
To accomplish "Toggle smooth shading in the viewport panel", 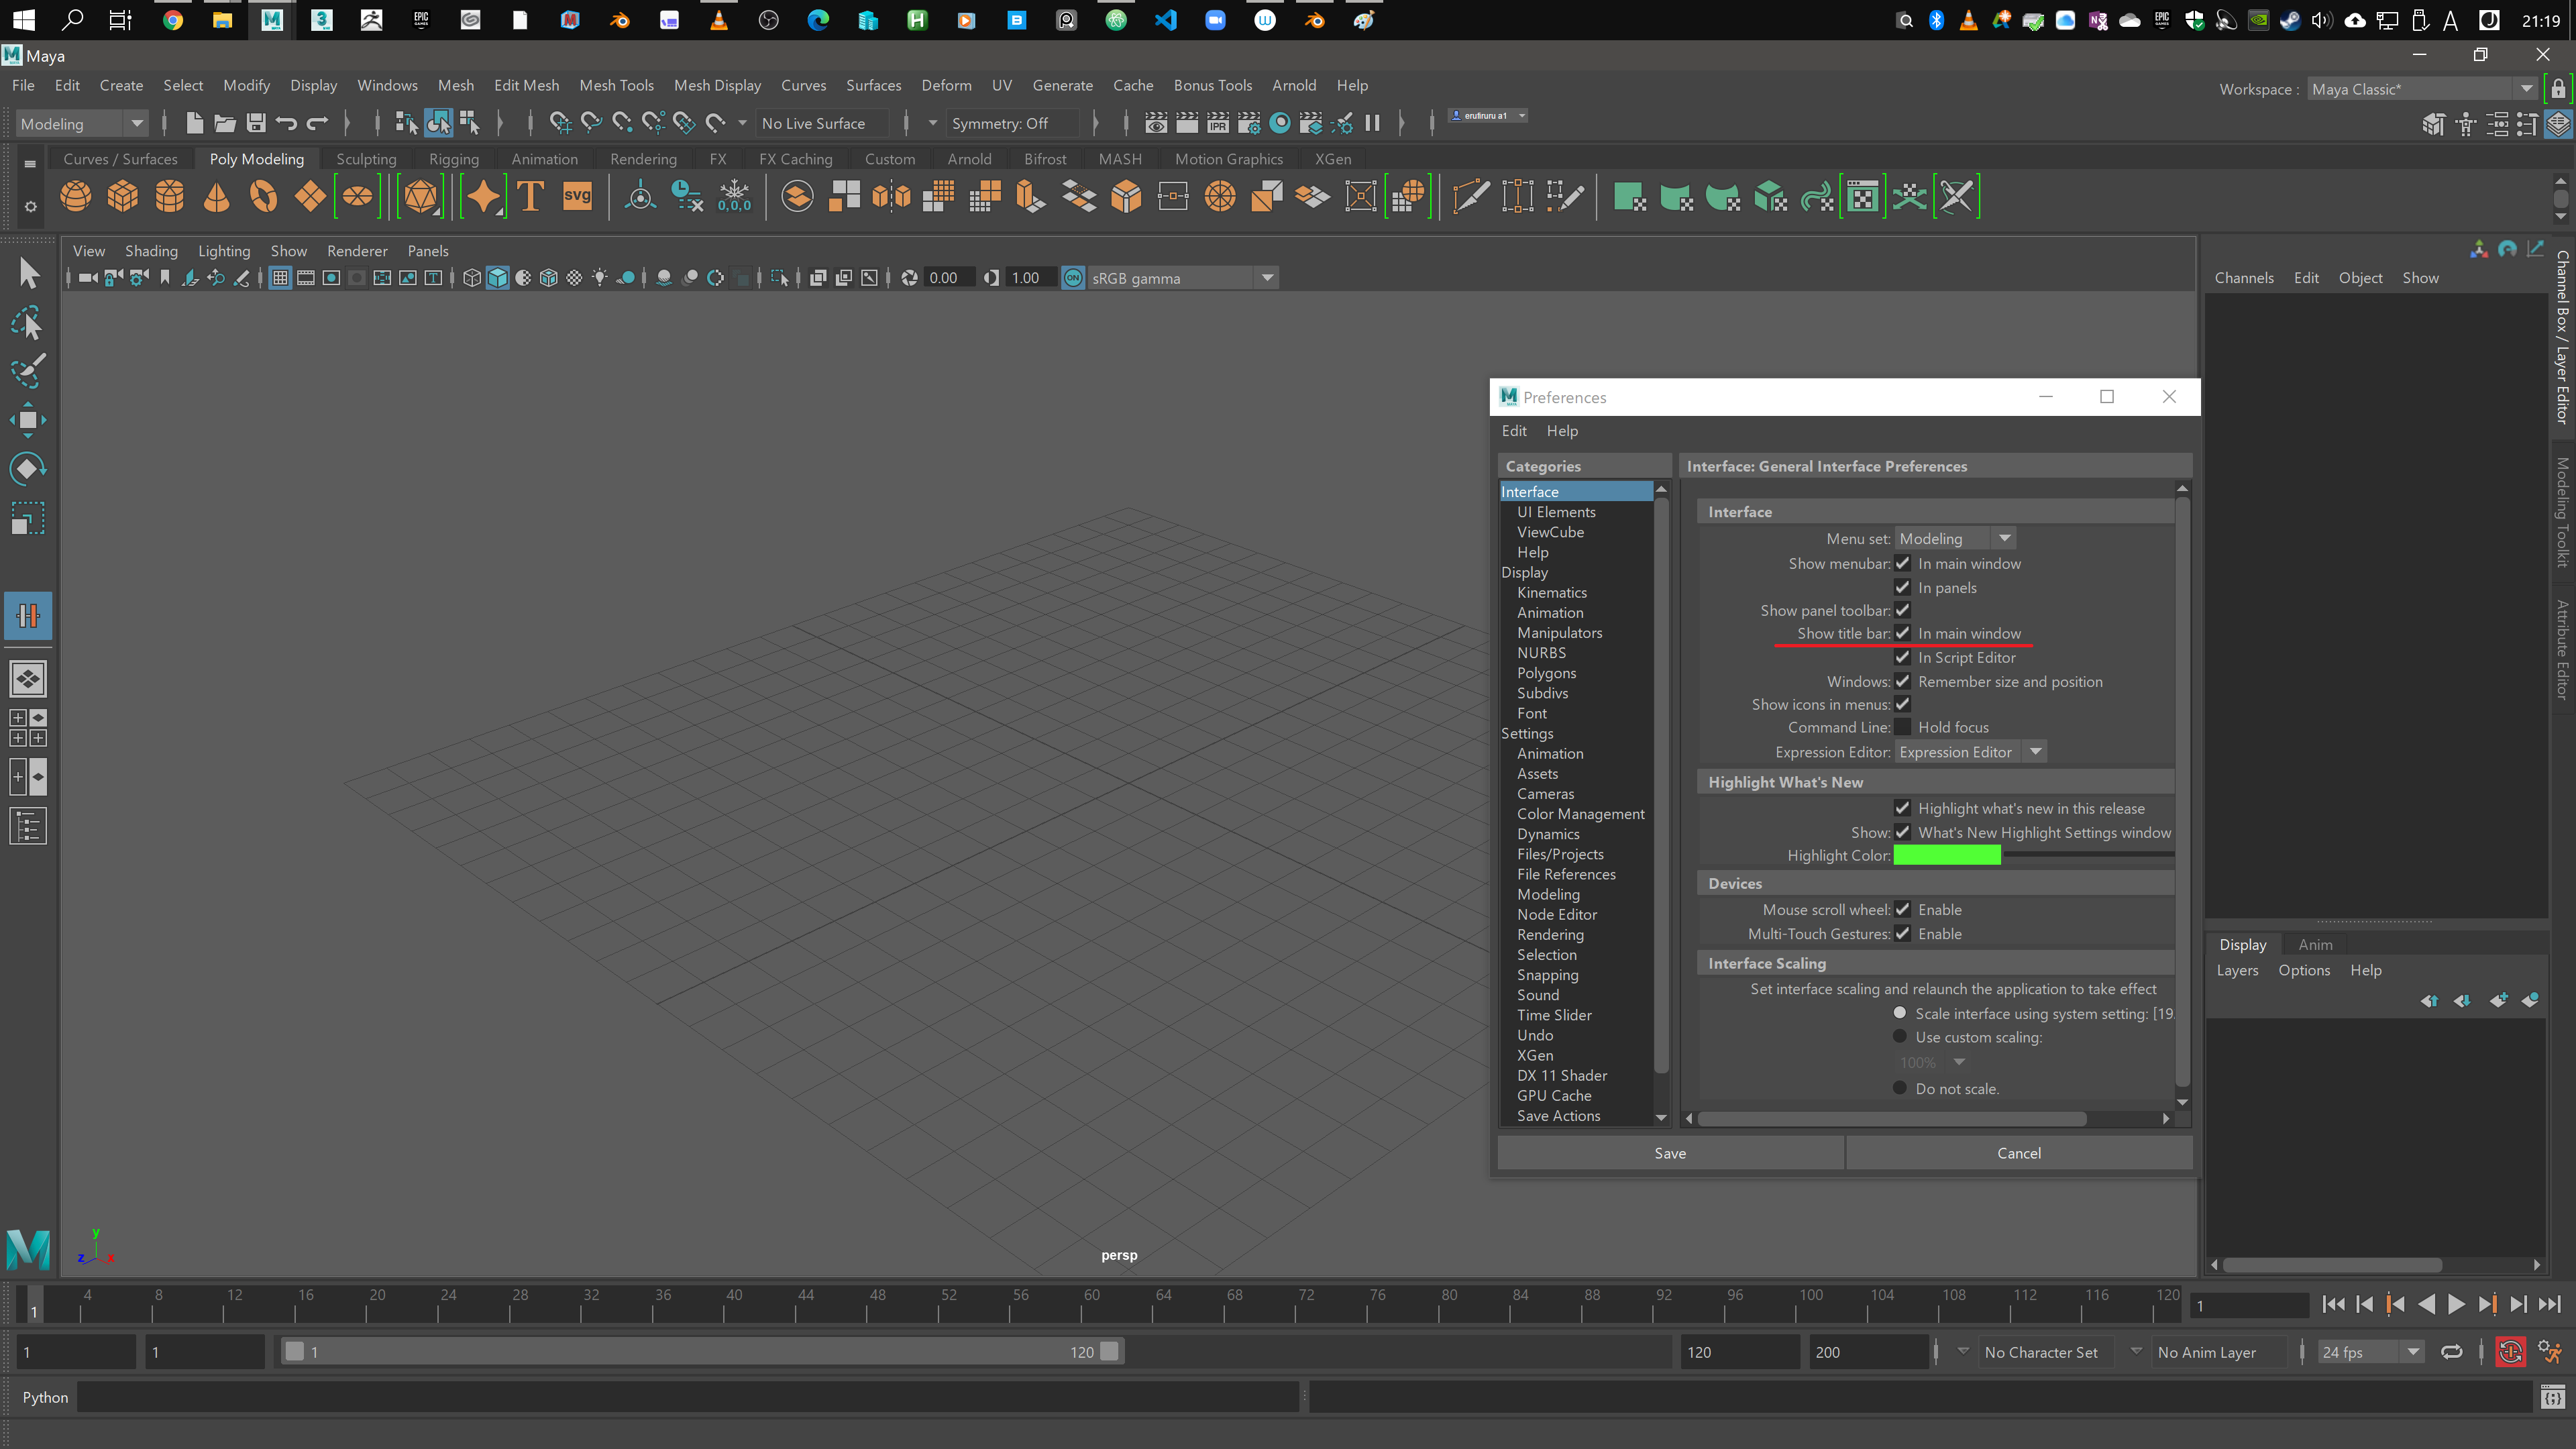I will pyautogui.click(x=497, y=278).
